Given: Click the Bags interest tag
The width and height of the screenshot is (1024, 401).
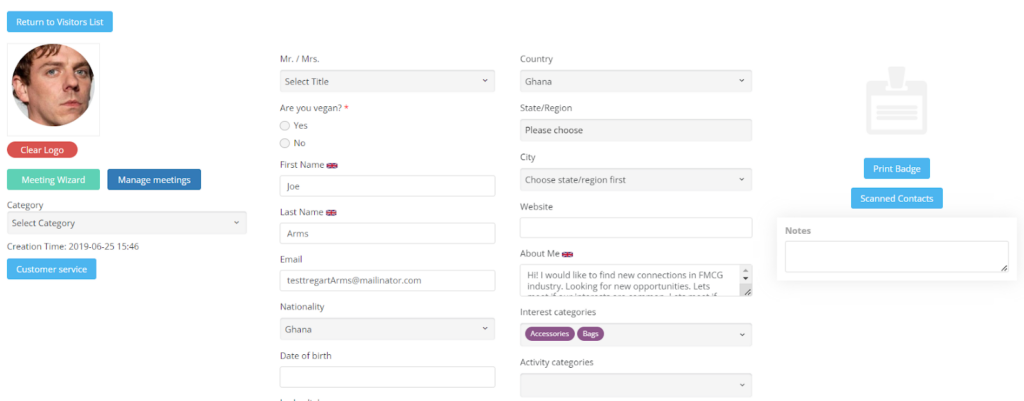Looking at the screenshot, I should click(x=590, y=334).
